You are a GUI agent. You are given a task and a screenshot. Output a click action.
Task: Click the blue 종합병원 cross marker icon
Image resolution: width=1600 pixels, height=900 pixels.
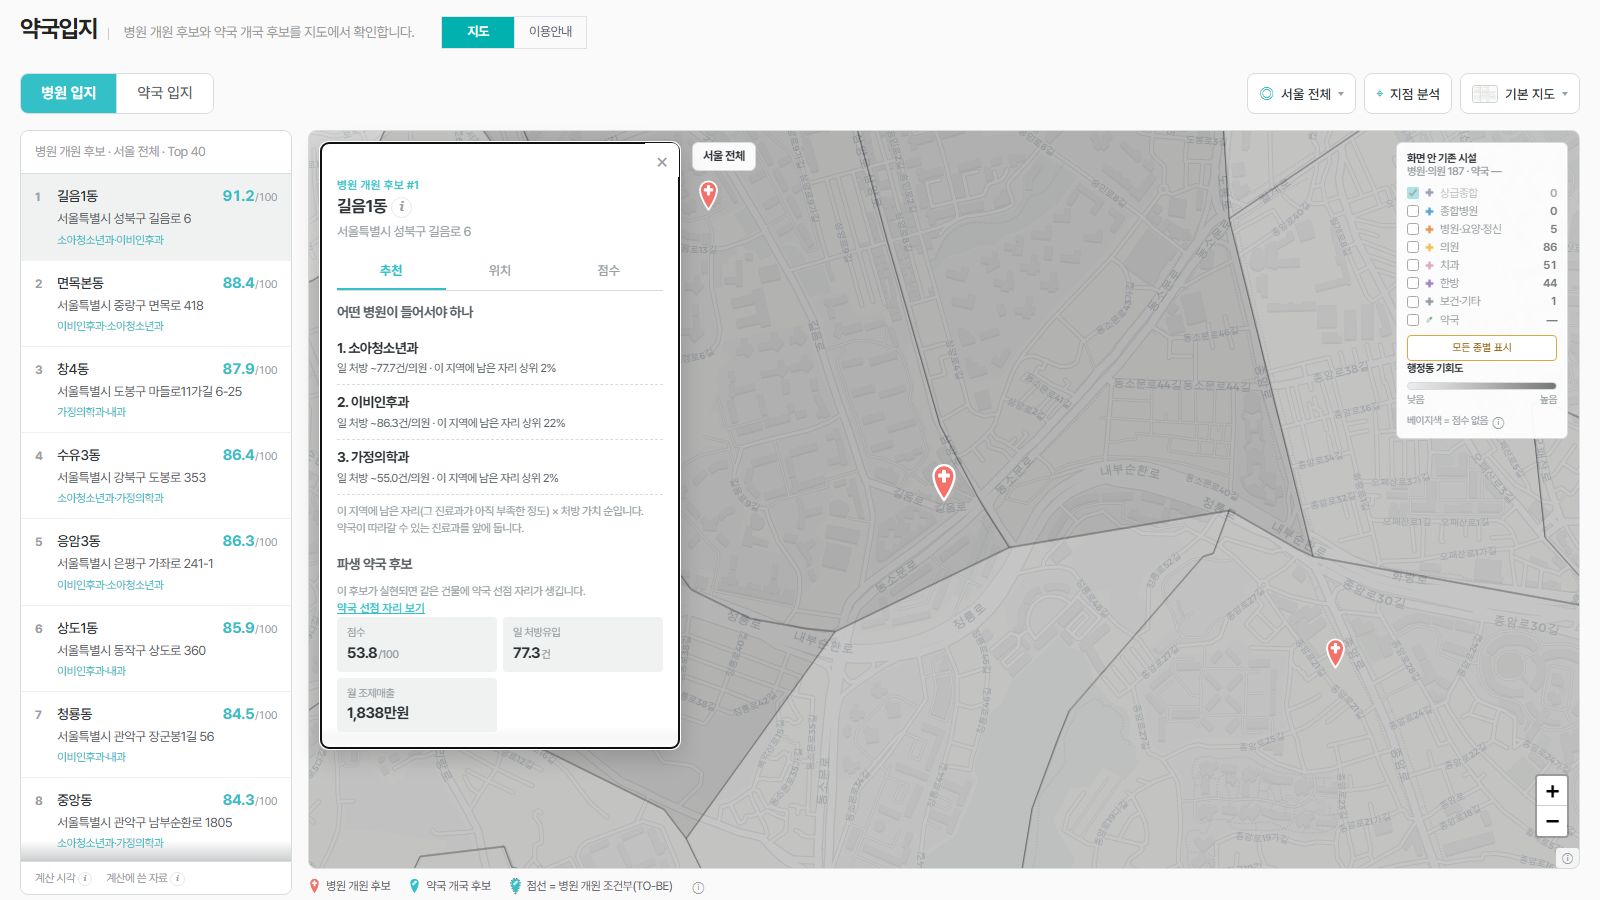click(x=1429, y=211)
